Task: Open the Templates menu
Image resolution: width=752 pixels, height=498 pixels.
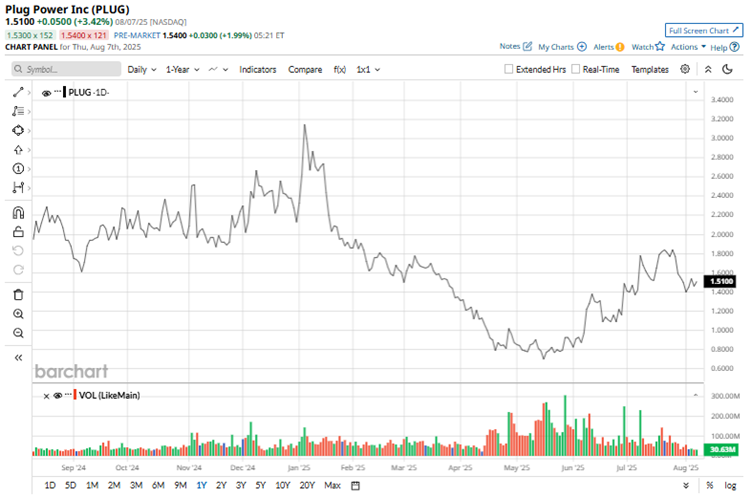Action: (x=650, y=70)
